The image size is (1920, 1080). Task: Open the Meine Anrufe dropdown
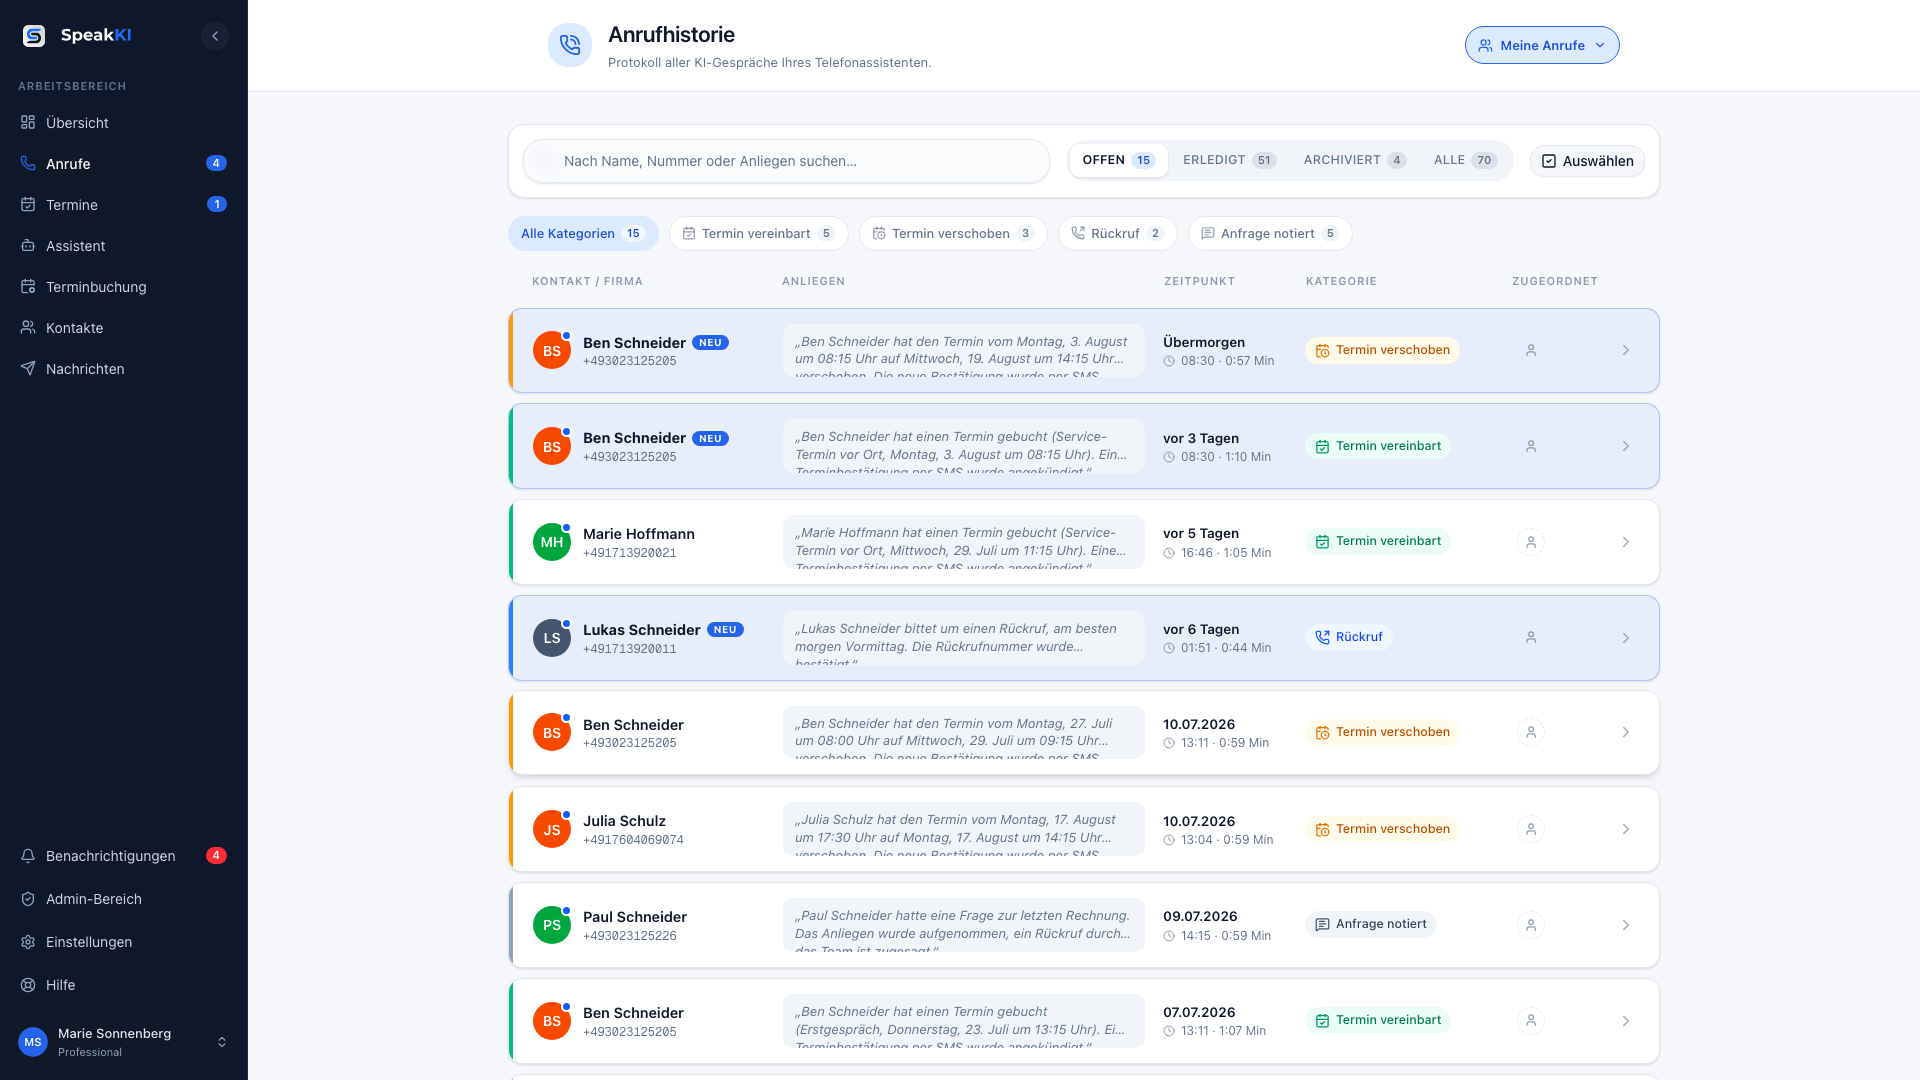coord(1542,45)
